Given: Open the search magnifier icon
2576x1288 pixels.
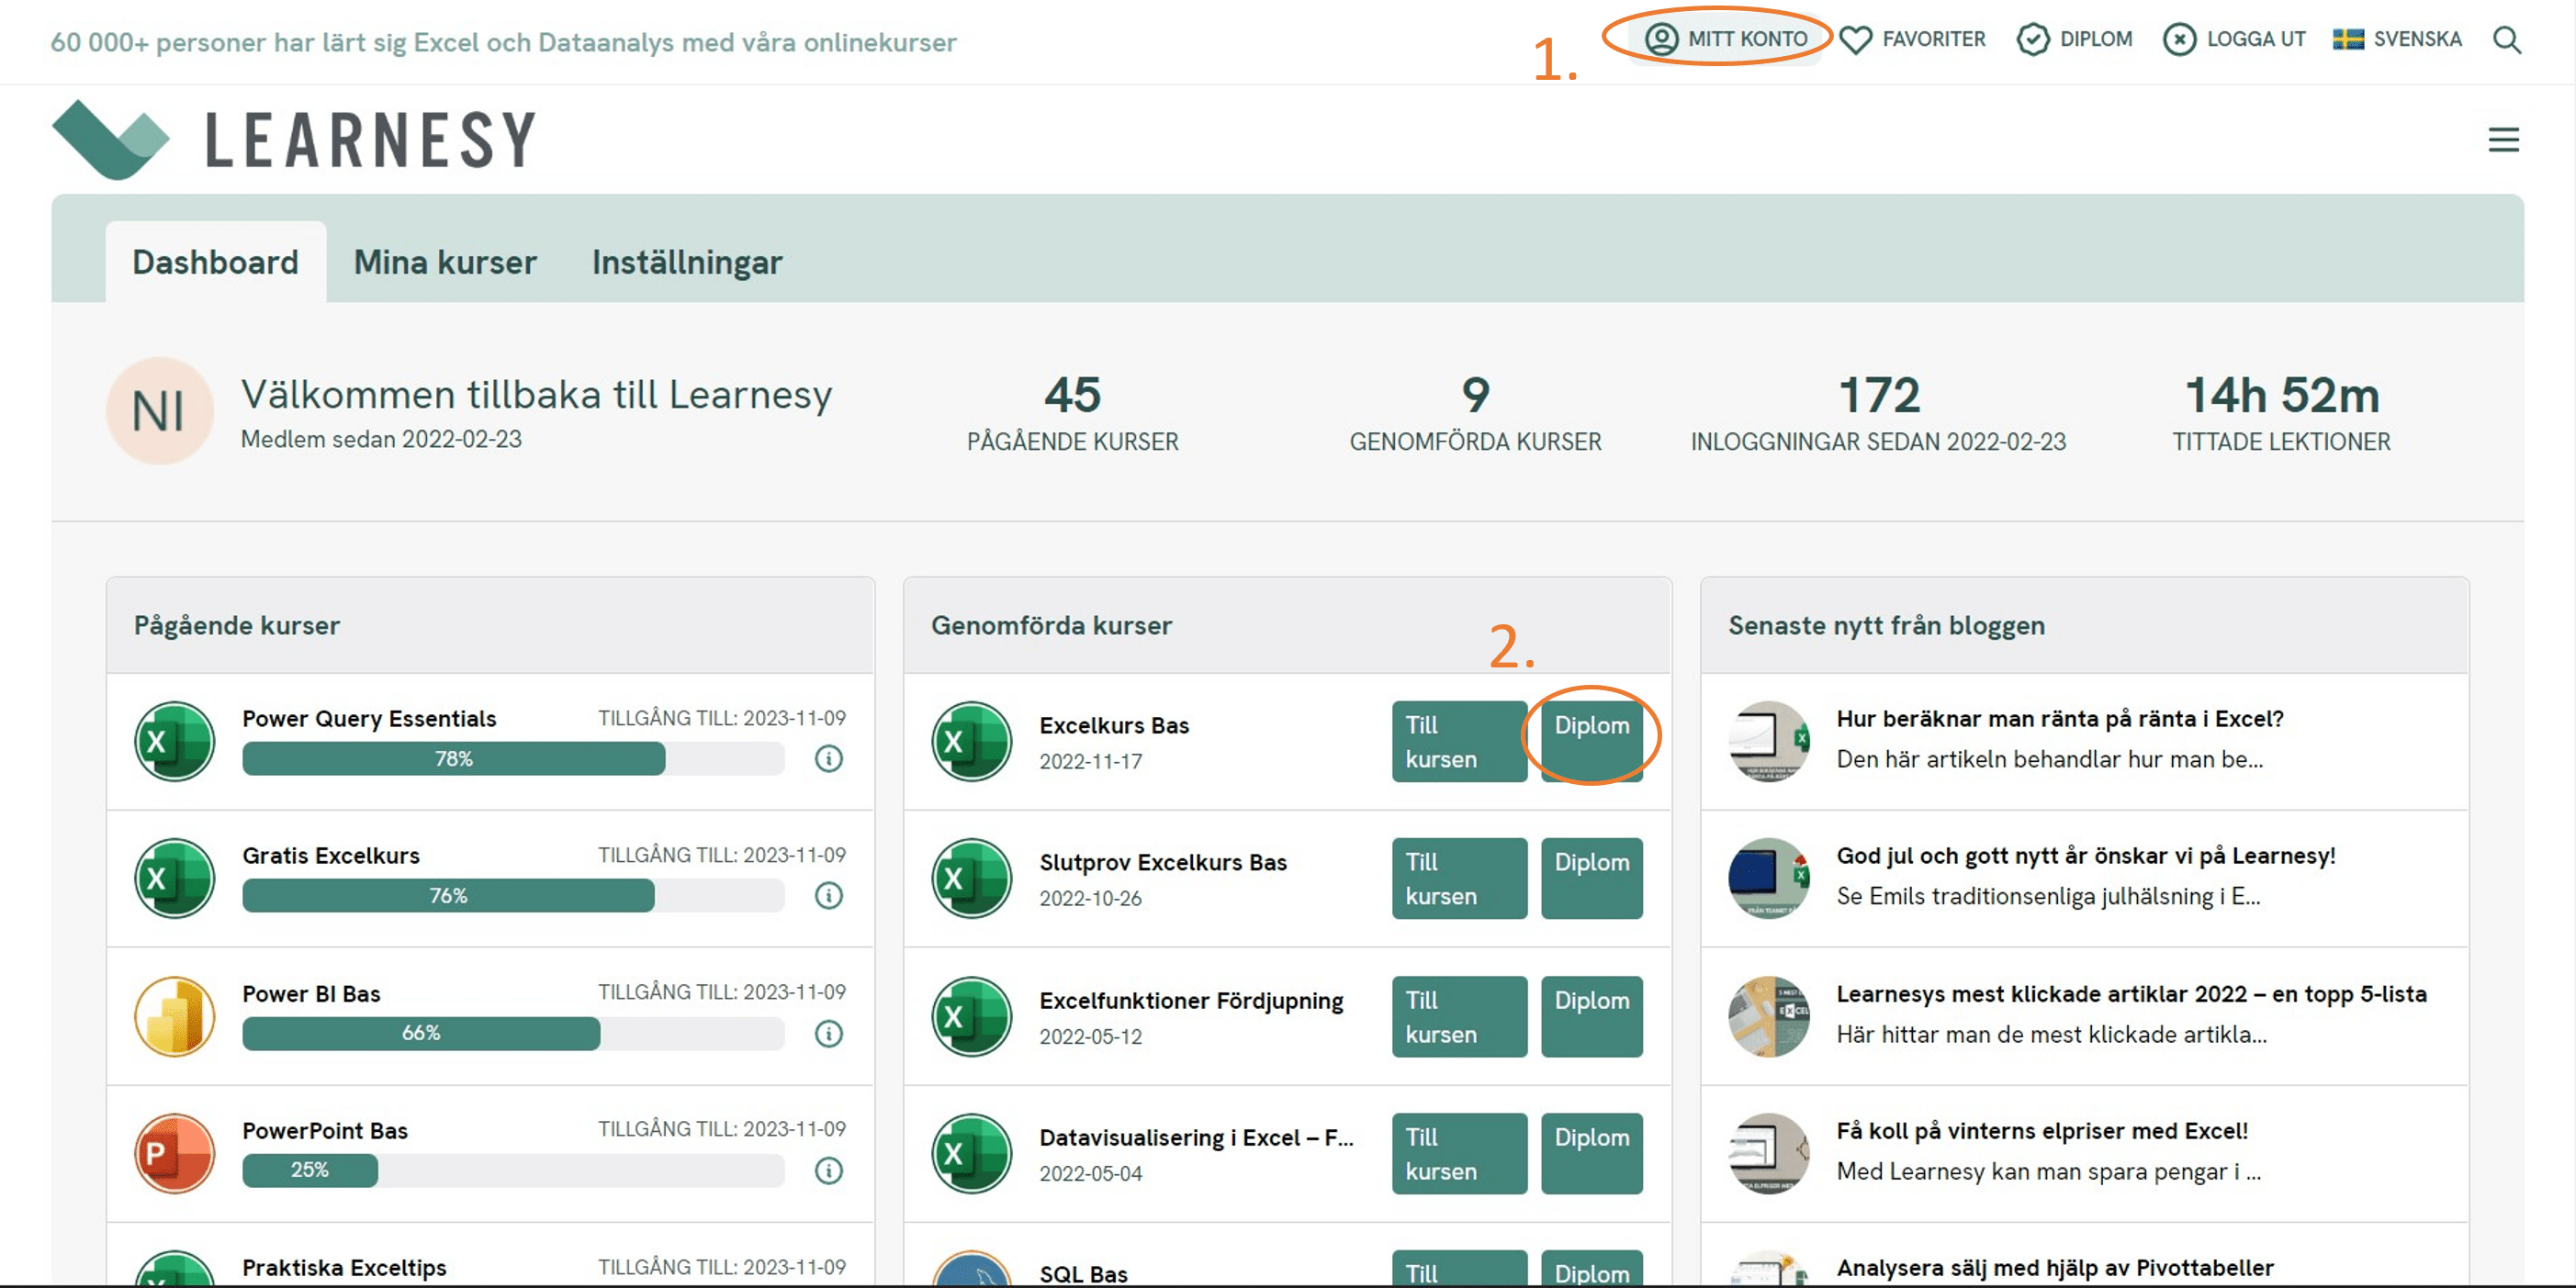Looking at the screenshot, I should [2506, 40].
